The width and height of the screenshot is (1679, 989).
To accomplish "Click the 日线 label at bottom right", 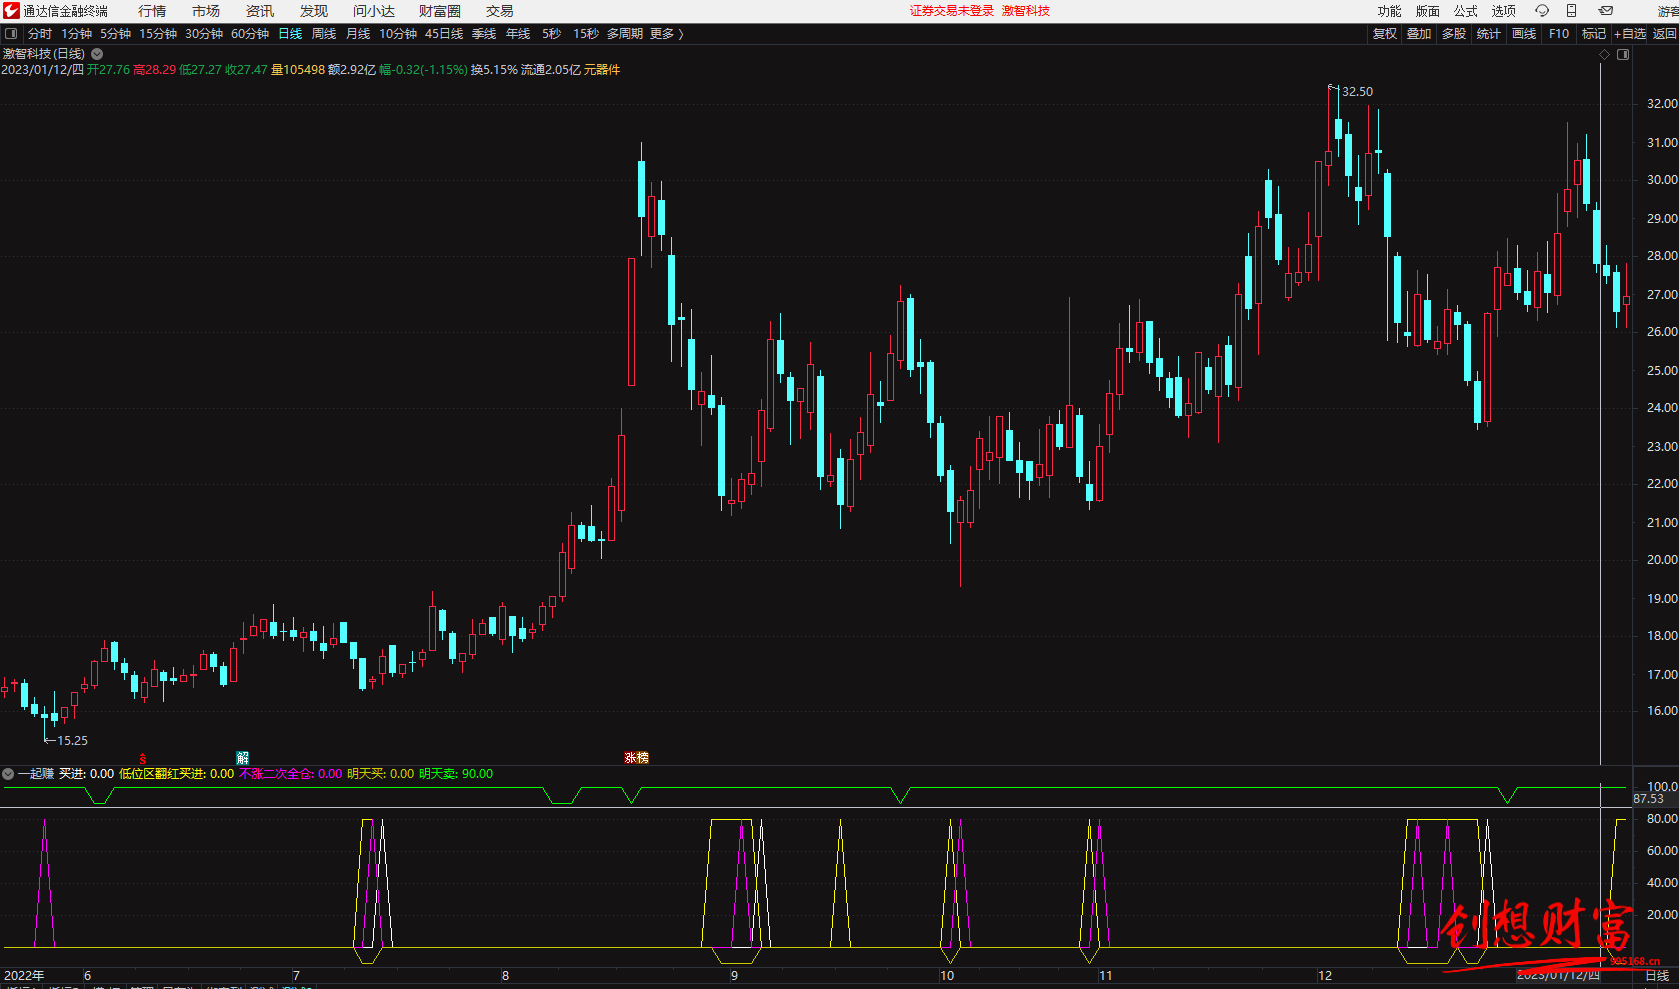I will [x=1658, y=976].
